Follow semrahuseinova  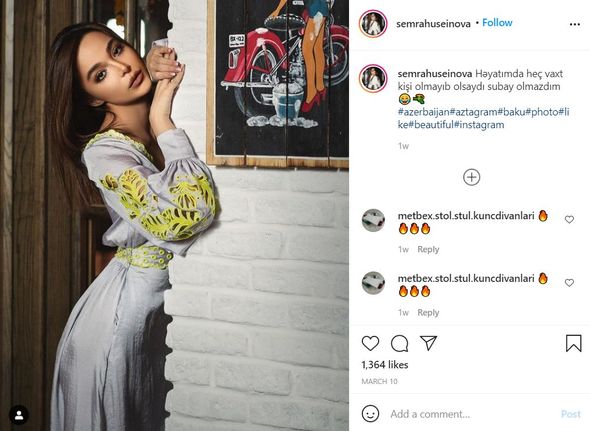click(497, 23)
